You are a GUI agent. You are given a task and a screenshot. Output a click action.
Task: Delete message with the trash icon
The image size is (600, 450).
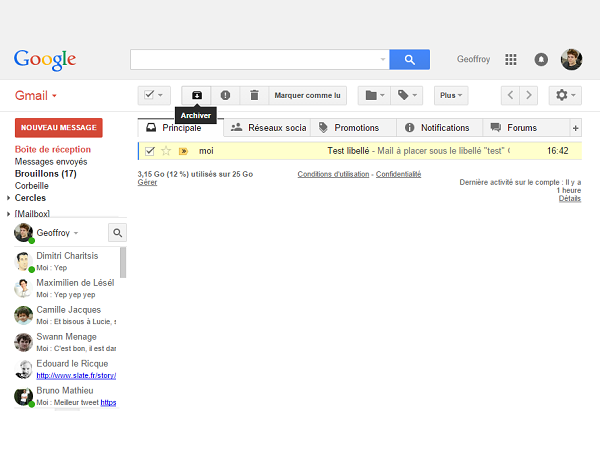pos(254,95)
